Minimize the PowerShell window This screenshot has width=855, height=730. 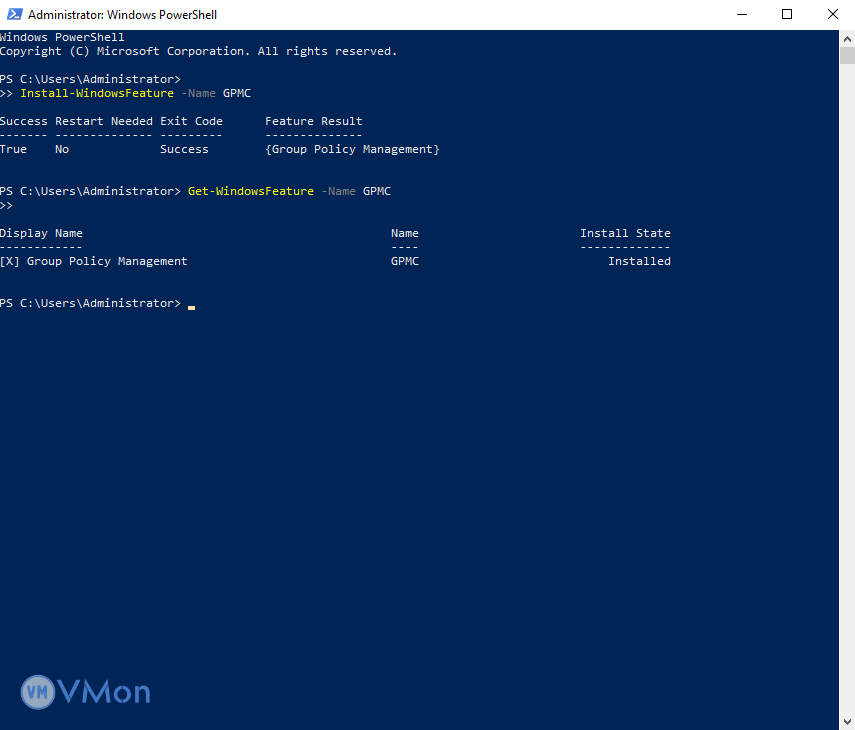[x=742, y=15]
